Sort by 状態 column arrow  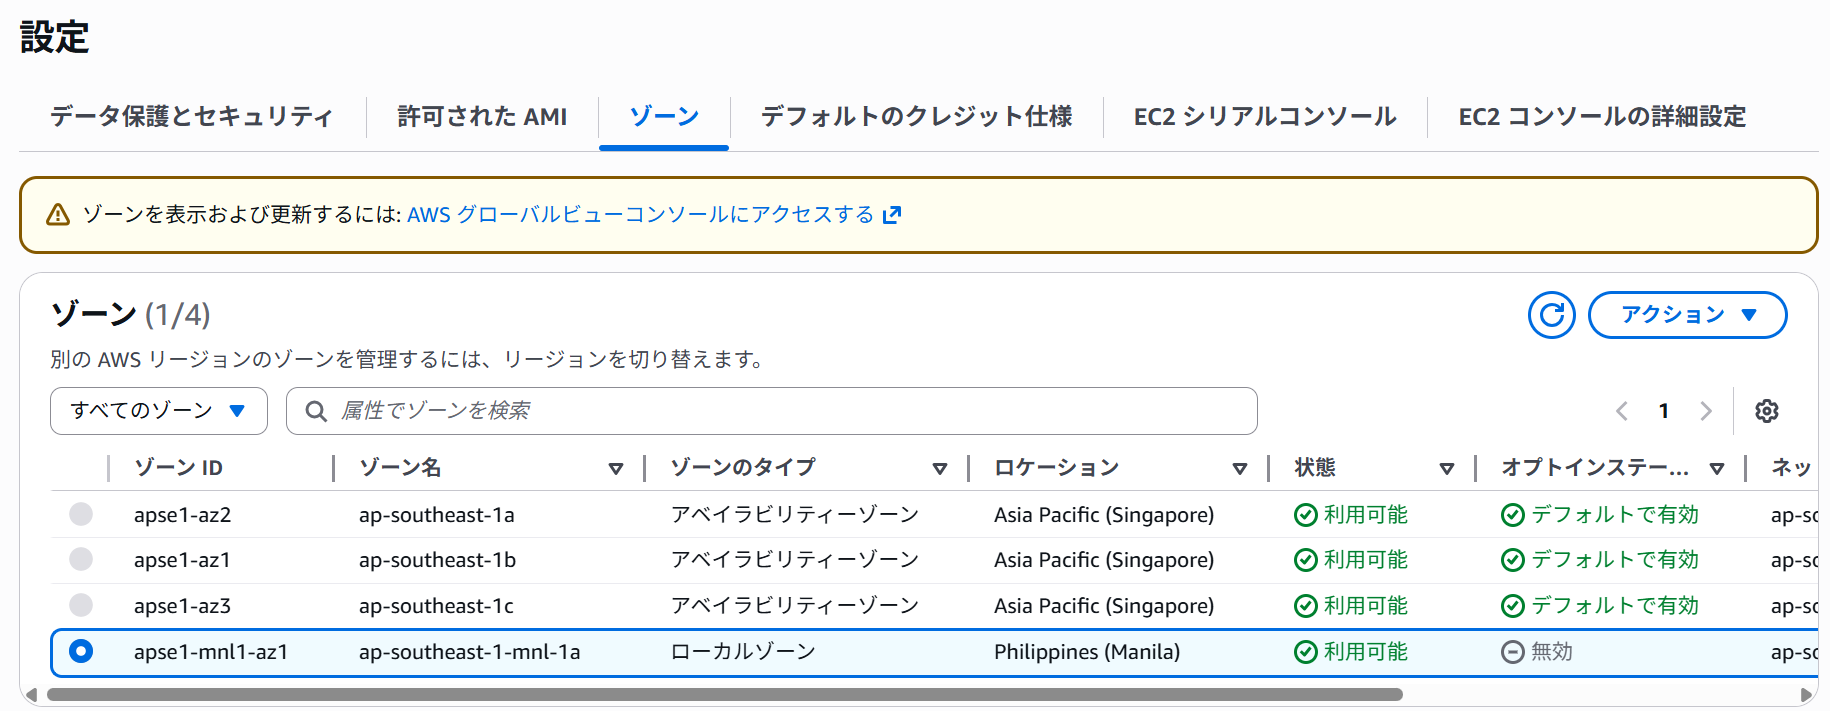pos(1447,468)
